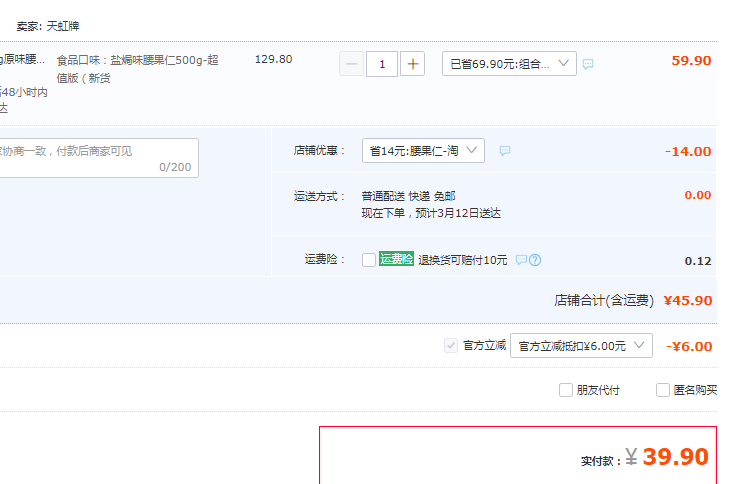
Task: Select the shipping fee 0.00
Action: [x=698, y=195]
